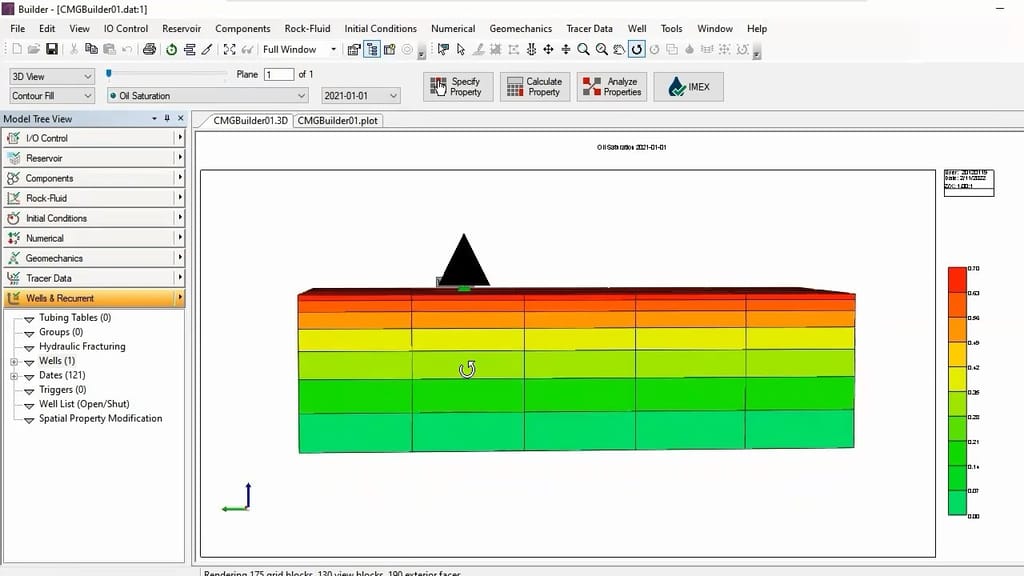This screenshot has width=1024, height=576.
Task: Open the Model Tree View panel options arrow
Action: pyautogui.click(x=154, y=118)
